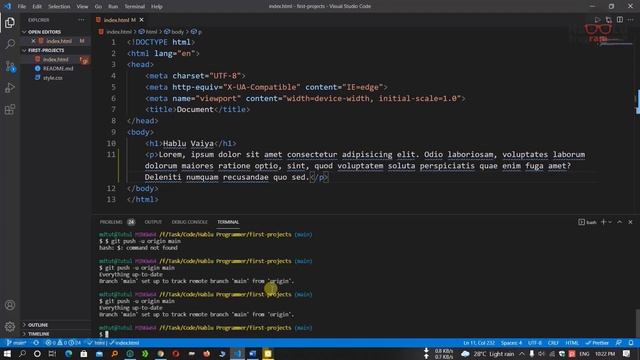The width and height of the screenshot is (640, 360).
Task: Click the UTF-8 encoding indicator
Action: tap(535, 343)
